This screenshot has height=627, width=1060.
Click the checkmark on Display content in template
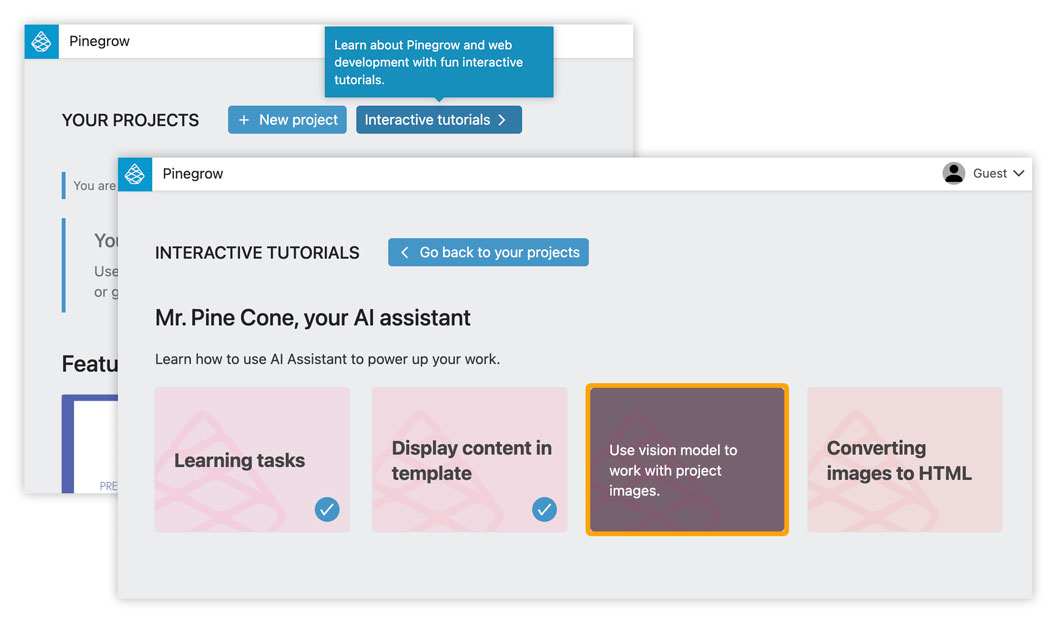(x=544, y=509)
